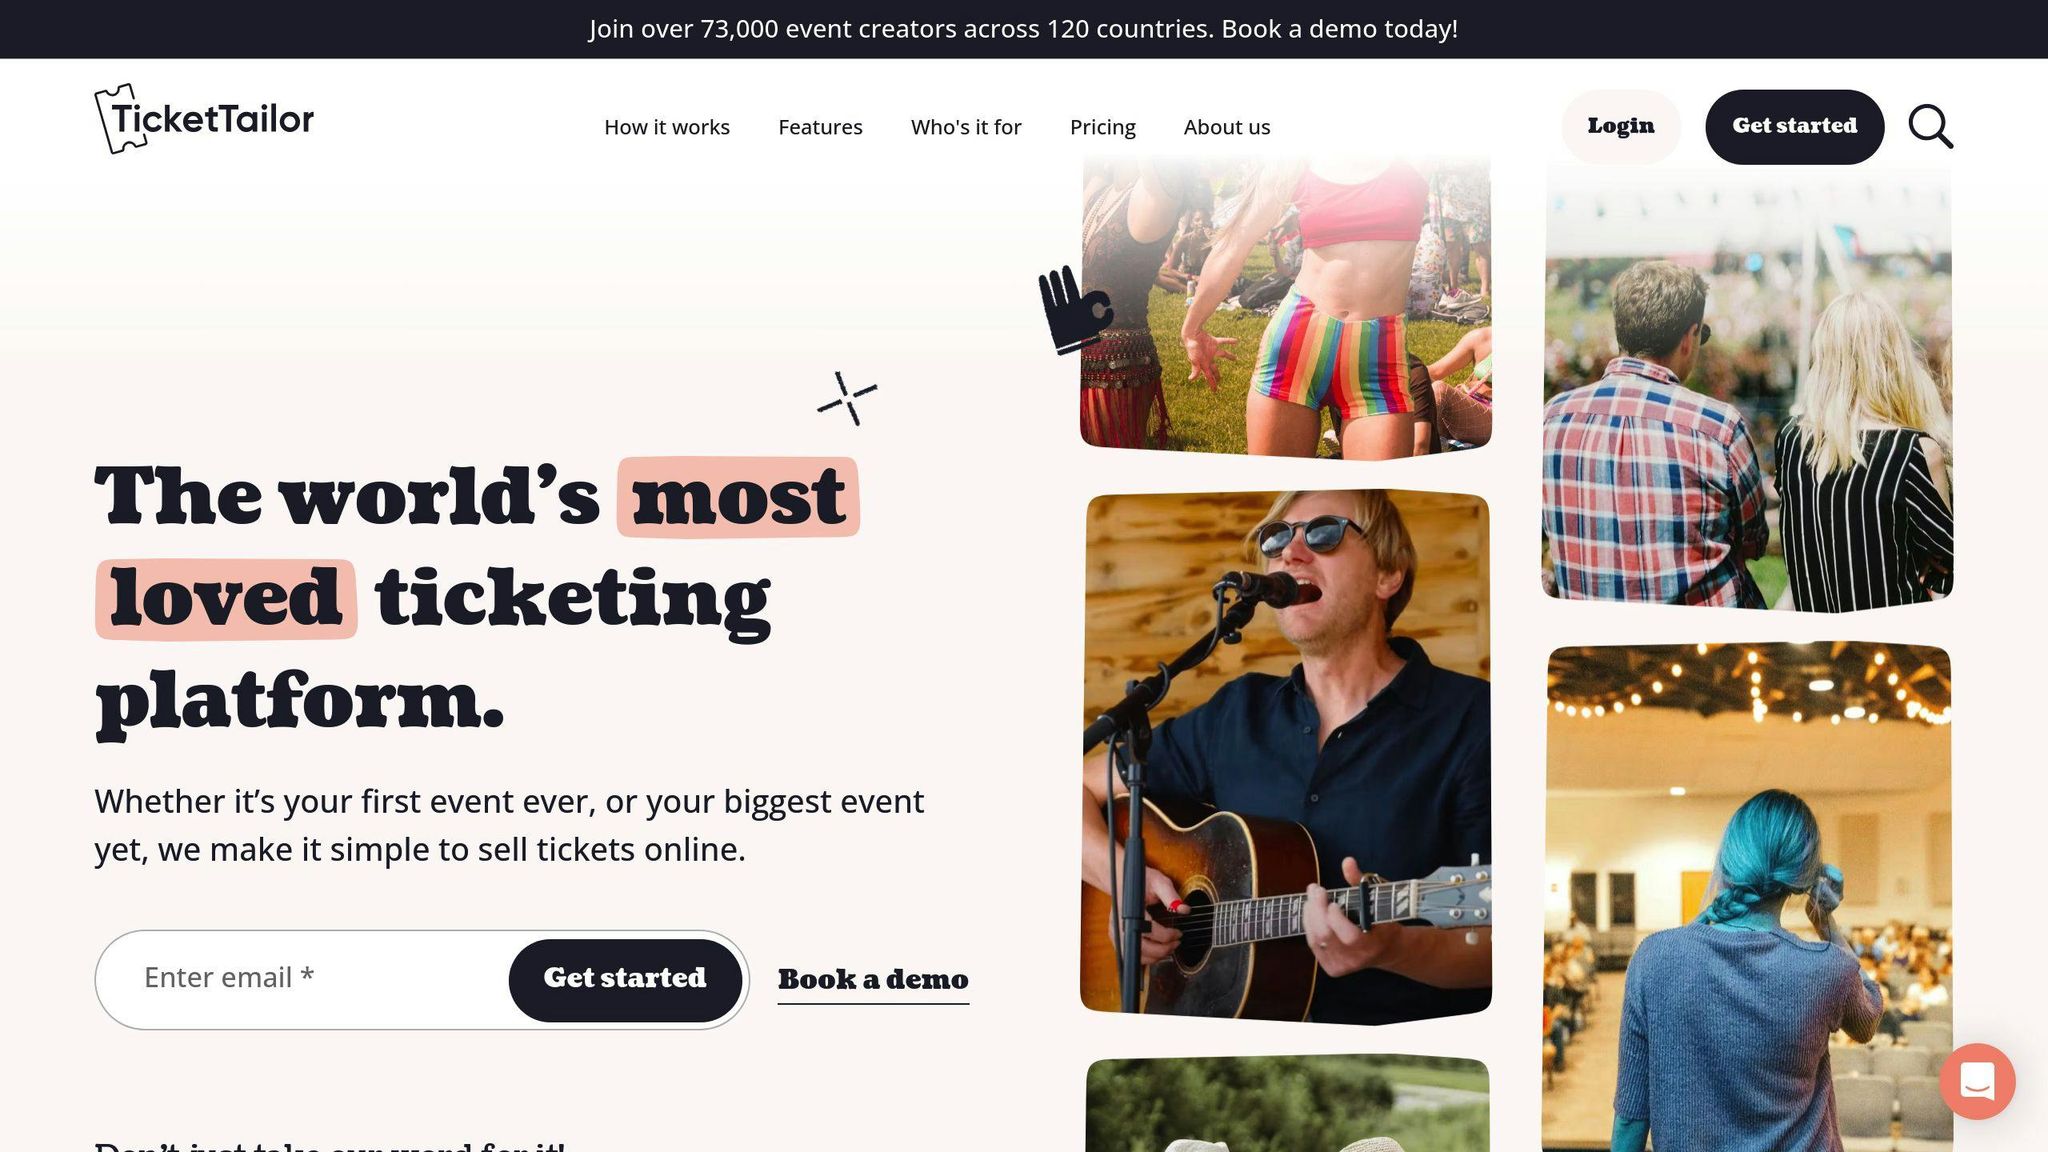Open the Features menu
Viewport: 2048px width, 1152px height.
pos(820,127)
